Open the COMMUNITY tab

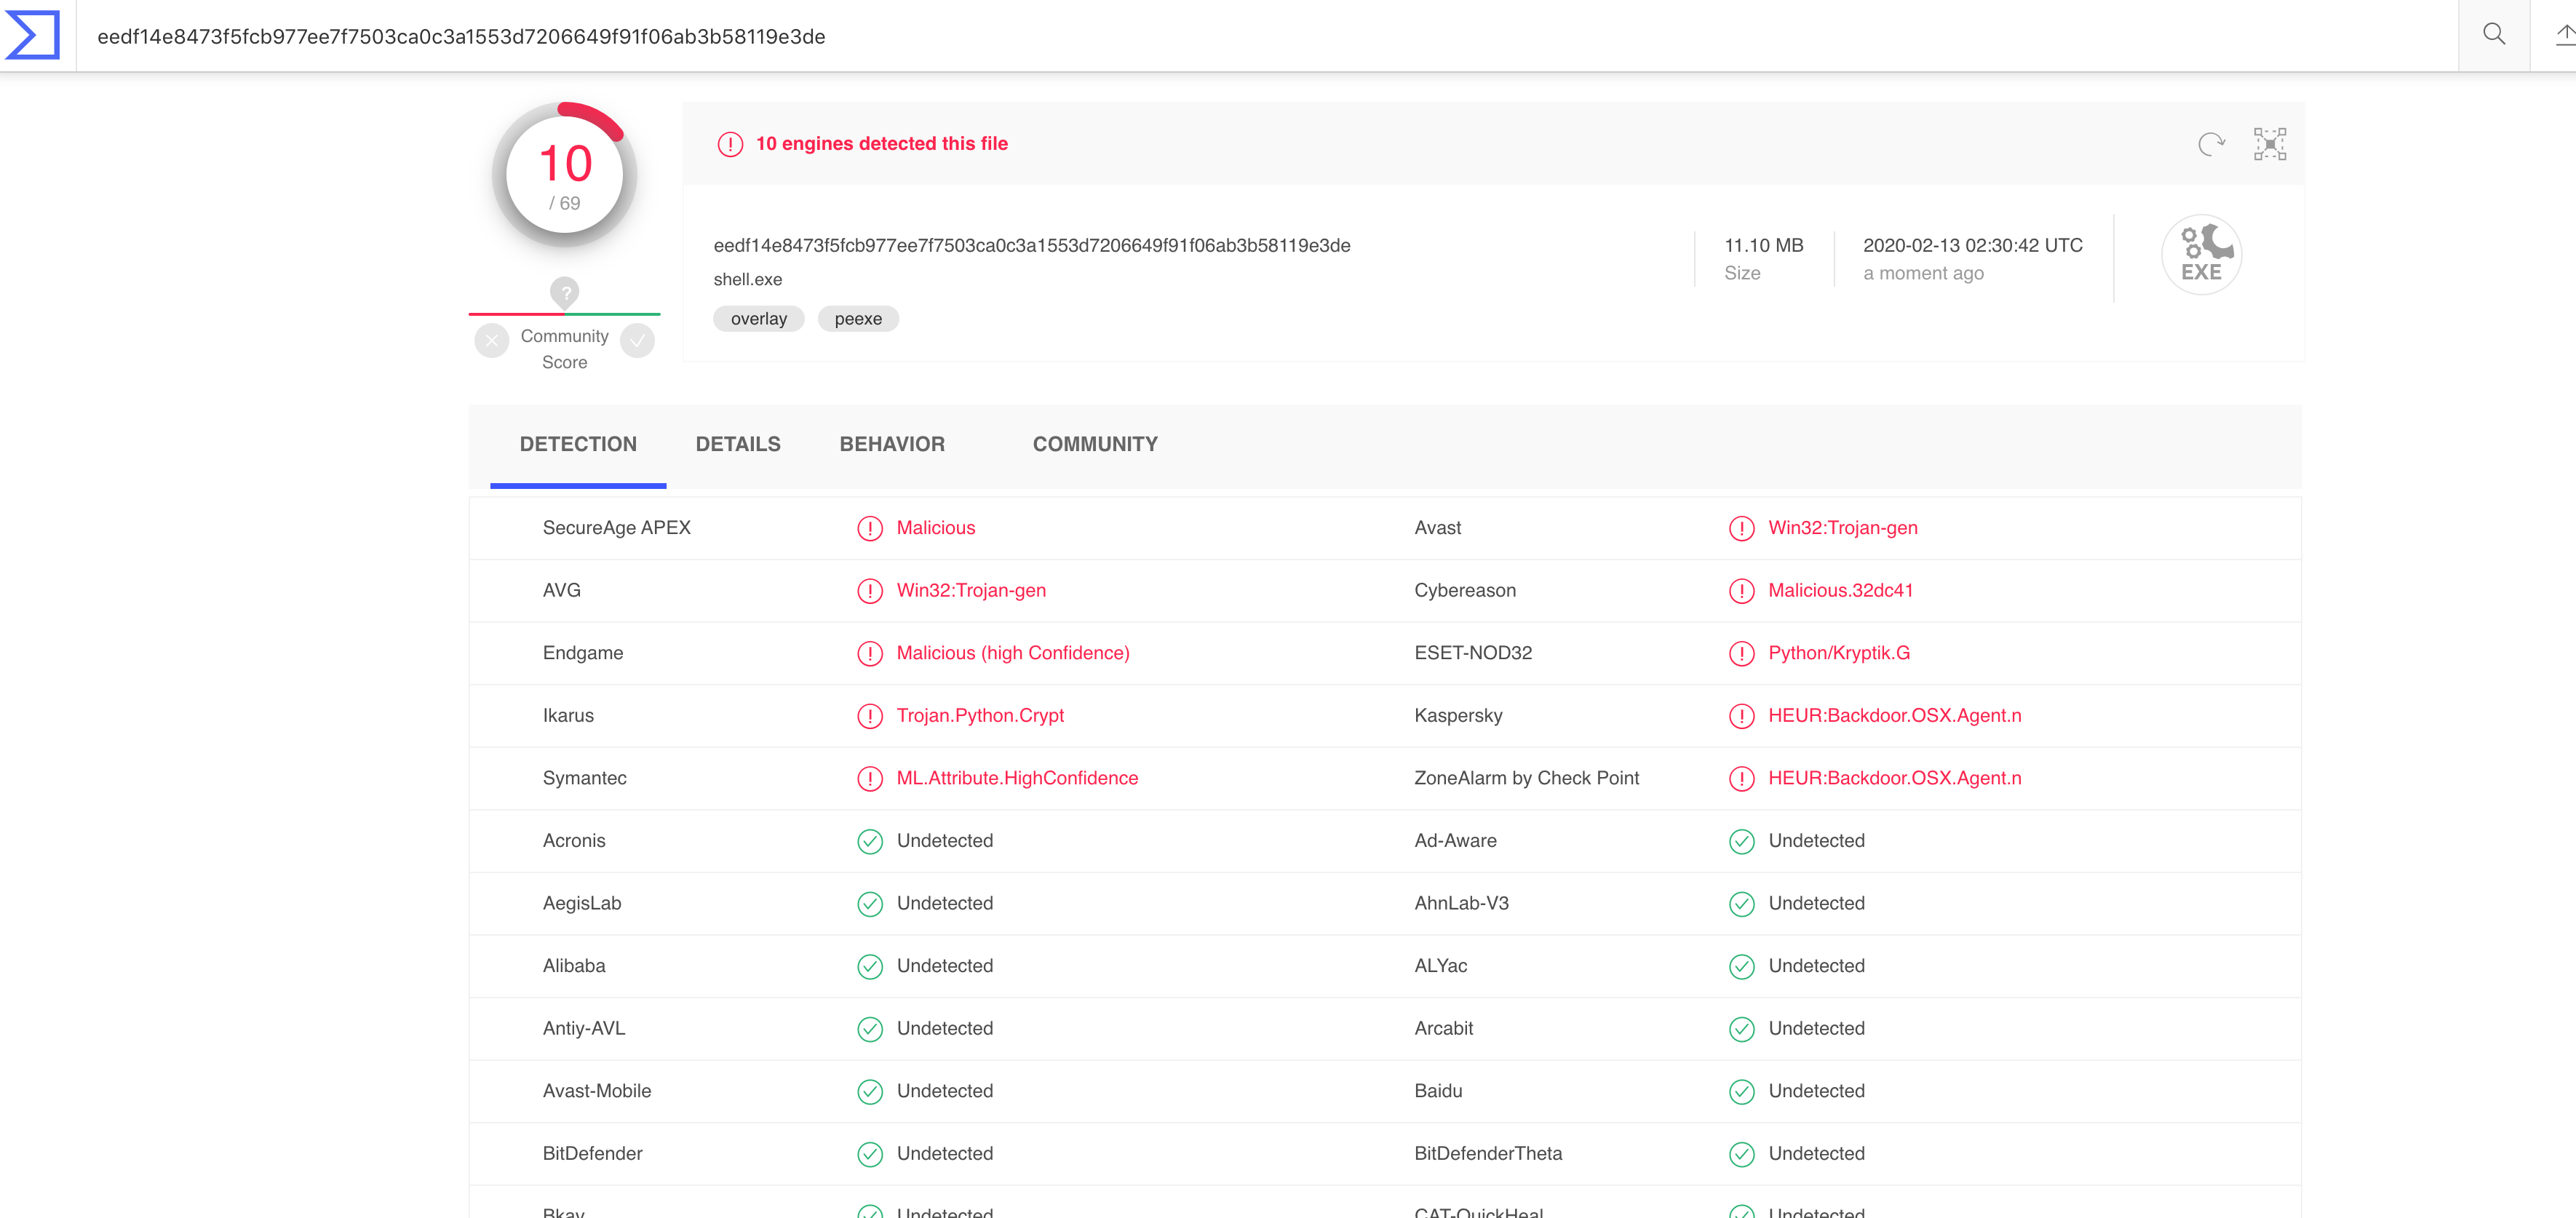tap(1095, 444)
